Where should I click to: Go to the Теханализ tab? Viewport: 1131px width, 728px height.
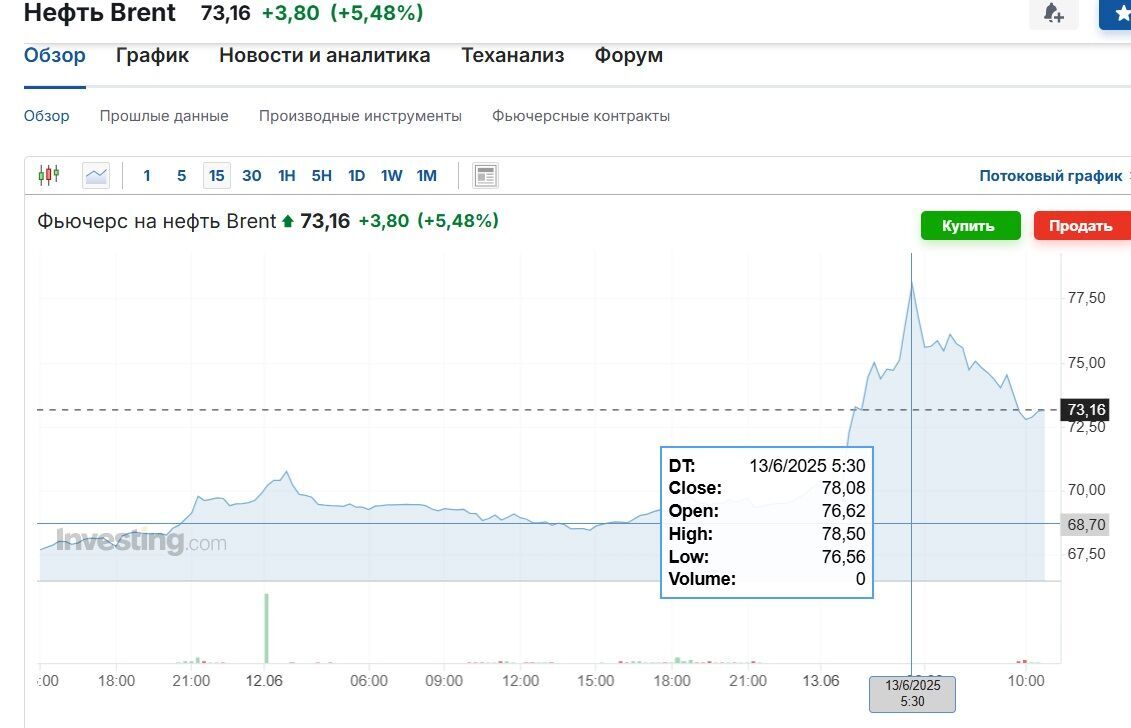click(x=512, y=56)
